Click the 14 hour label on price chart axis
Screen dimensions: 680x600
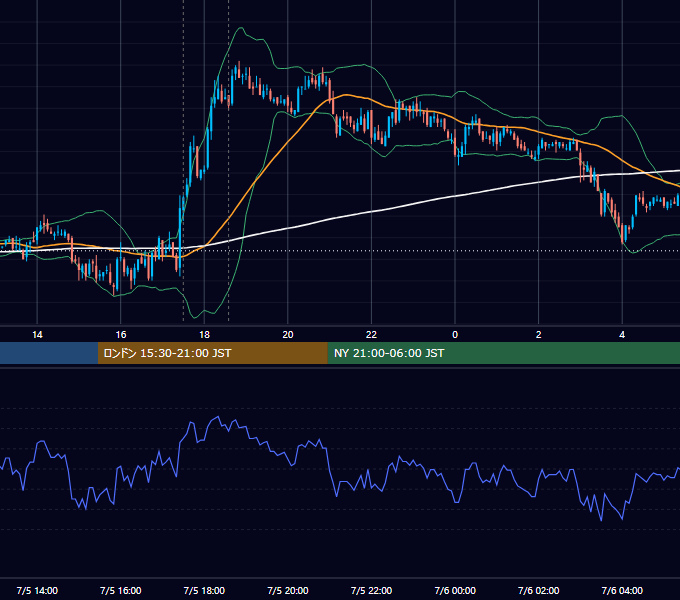click(x=37, y=335)
